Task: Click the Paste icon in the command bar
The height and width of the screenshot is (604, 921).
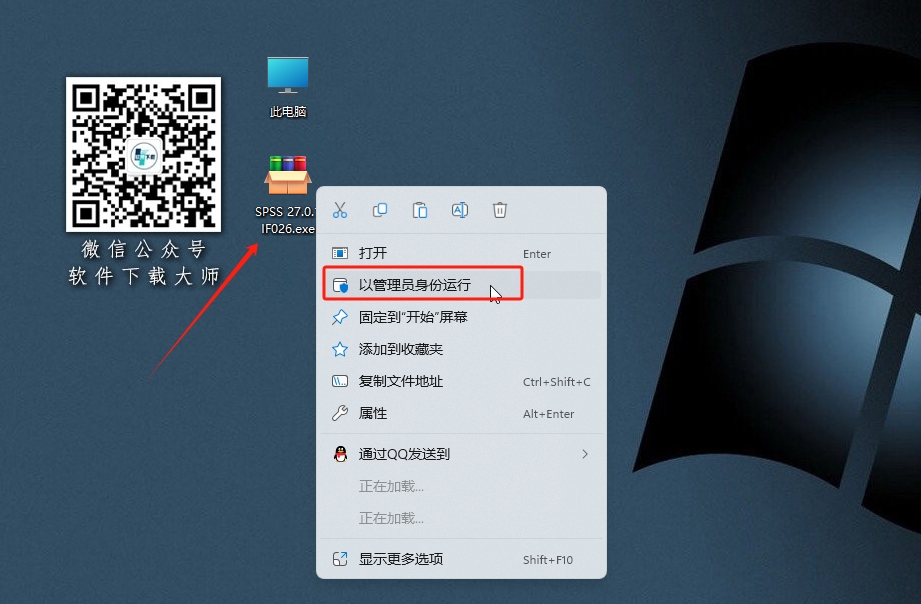Action: 419,210
